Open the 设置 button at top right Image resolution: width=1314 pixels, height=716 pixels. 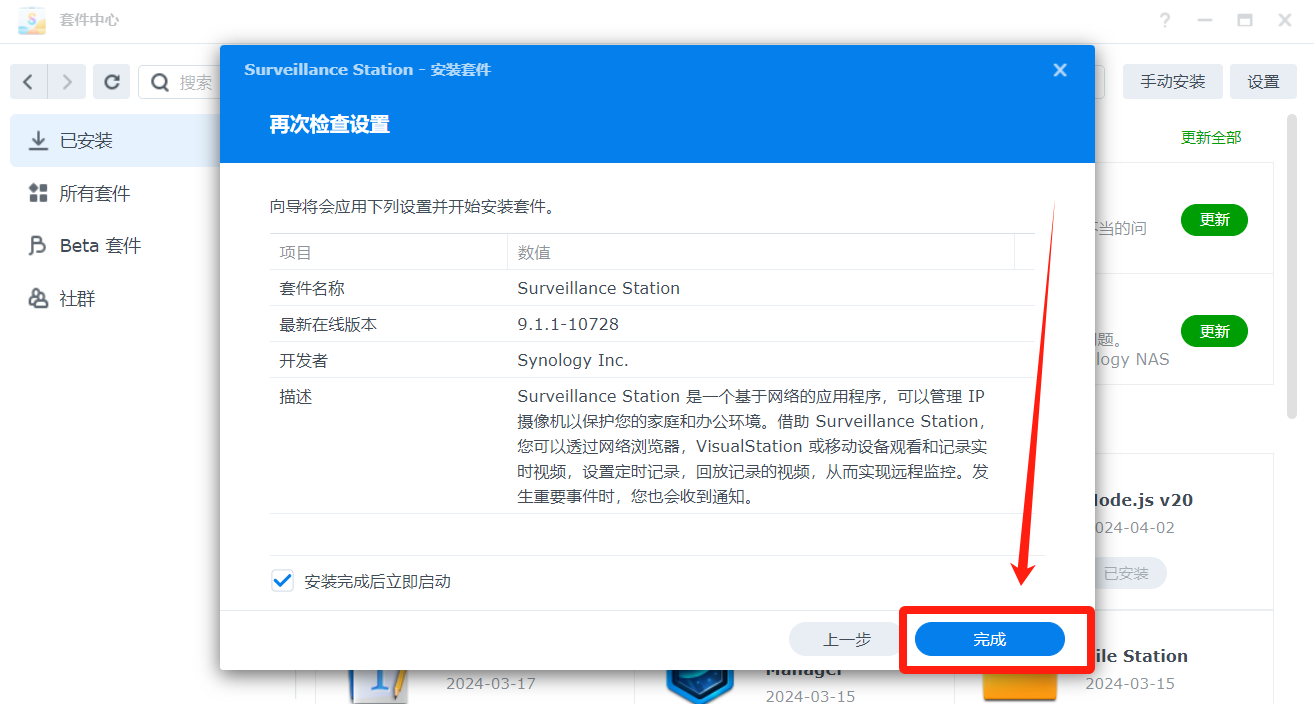[1263, 82]
